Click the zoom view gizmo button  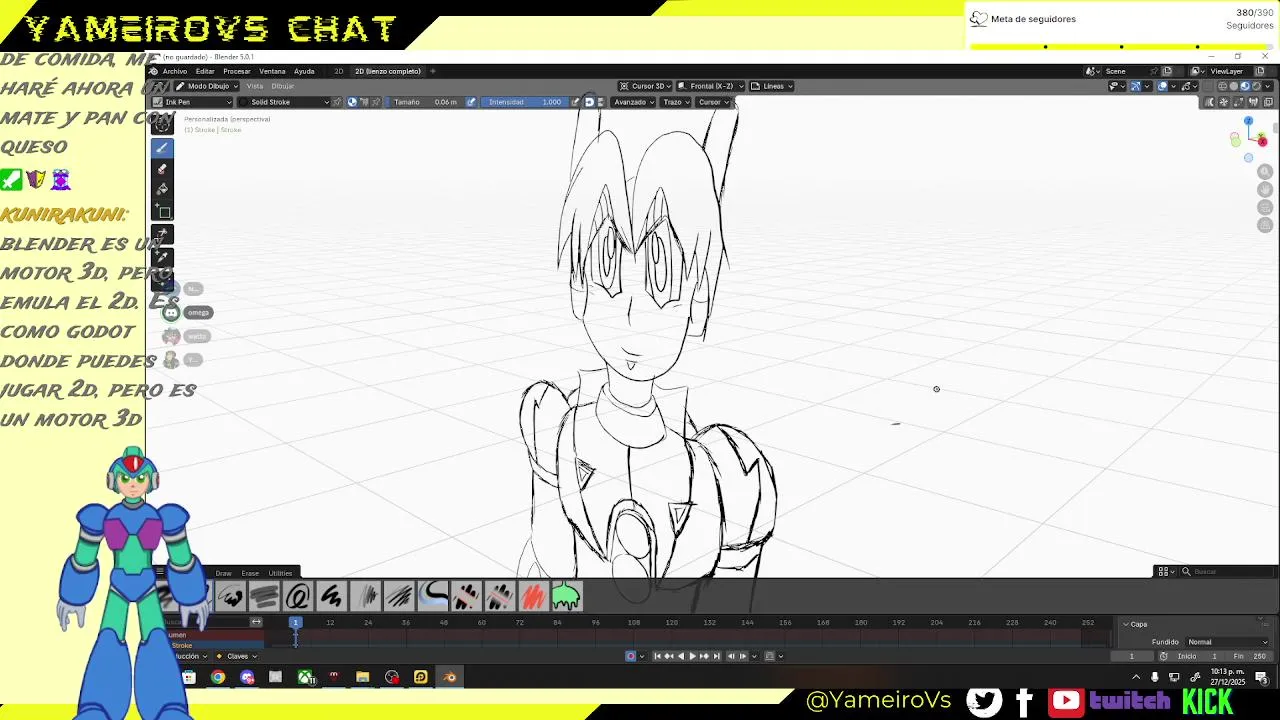(x=1265, y=172)
